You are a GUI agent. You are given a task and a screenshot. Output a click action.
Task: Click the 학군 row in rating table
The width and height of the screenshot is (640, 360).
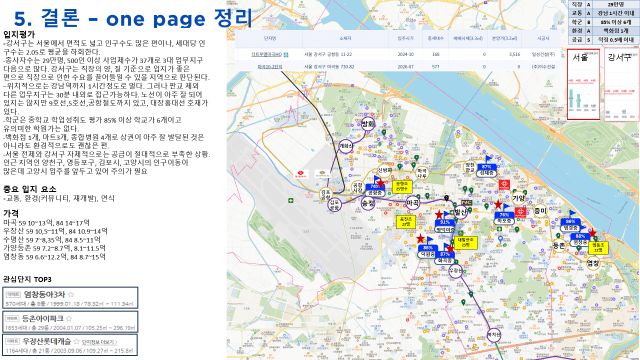coord(604,22)
